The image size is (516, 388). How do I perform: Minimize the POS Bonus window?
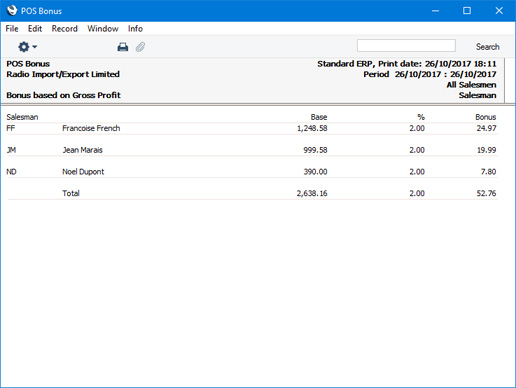tap(435, 11)
